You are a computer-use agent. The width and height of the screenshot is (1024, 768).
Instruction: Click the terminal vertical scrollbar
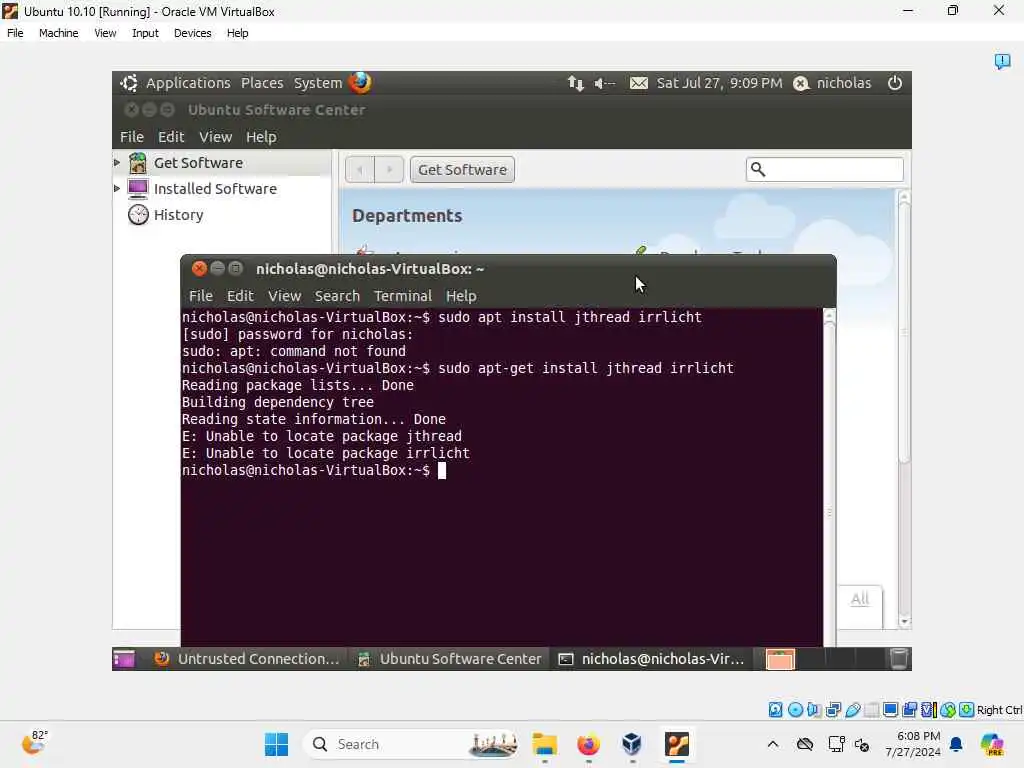(829, 477)
